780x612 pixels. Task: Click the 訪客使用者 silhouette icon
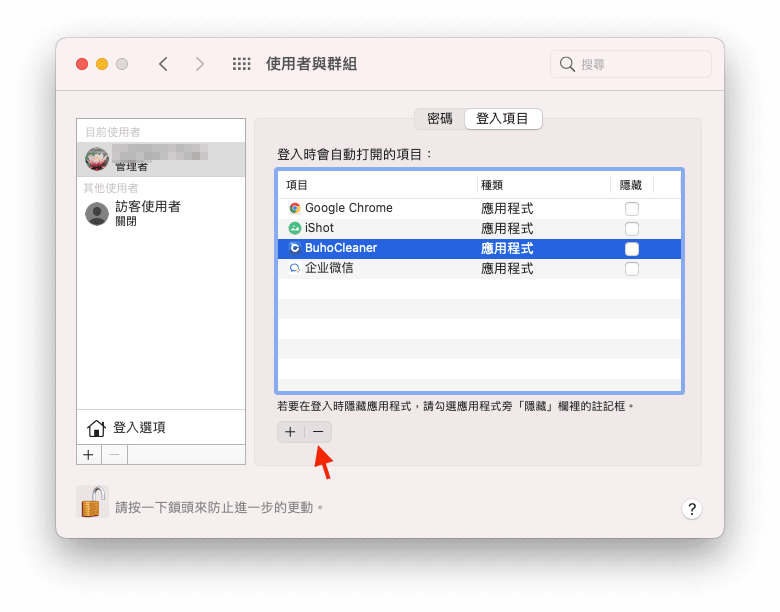coord(97,214)
